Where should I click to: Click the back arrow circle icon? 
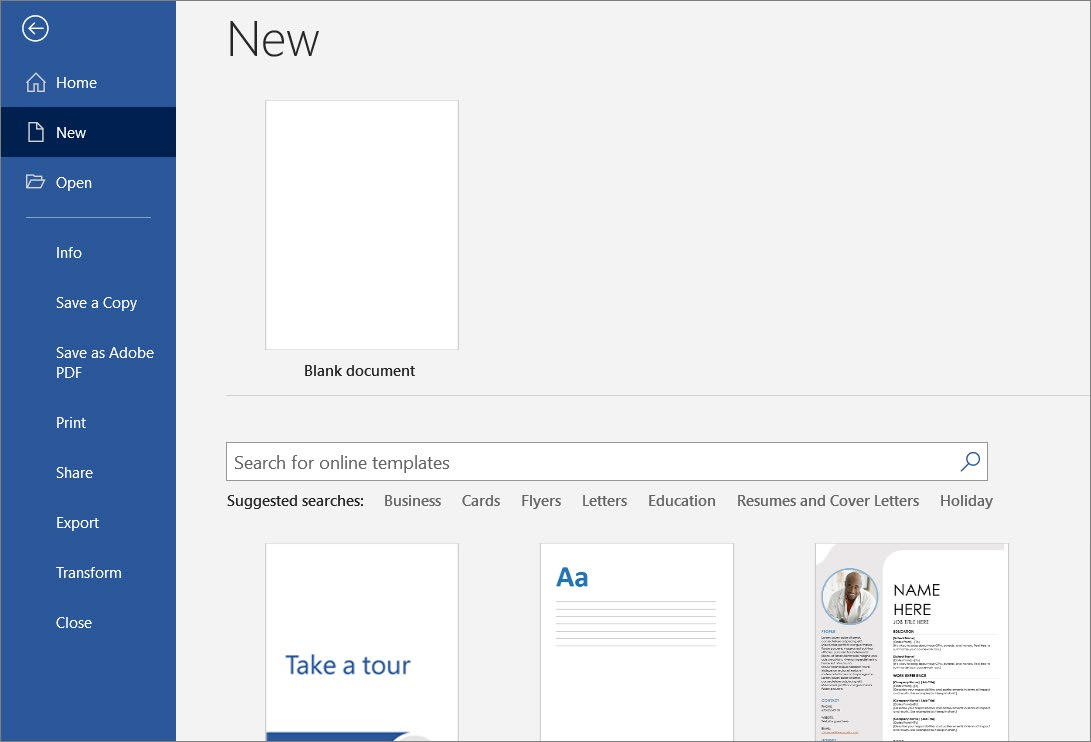[x=35, y=29]
